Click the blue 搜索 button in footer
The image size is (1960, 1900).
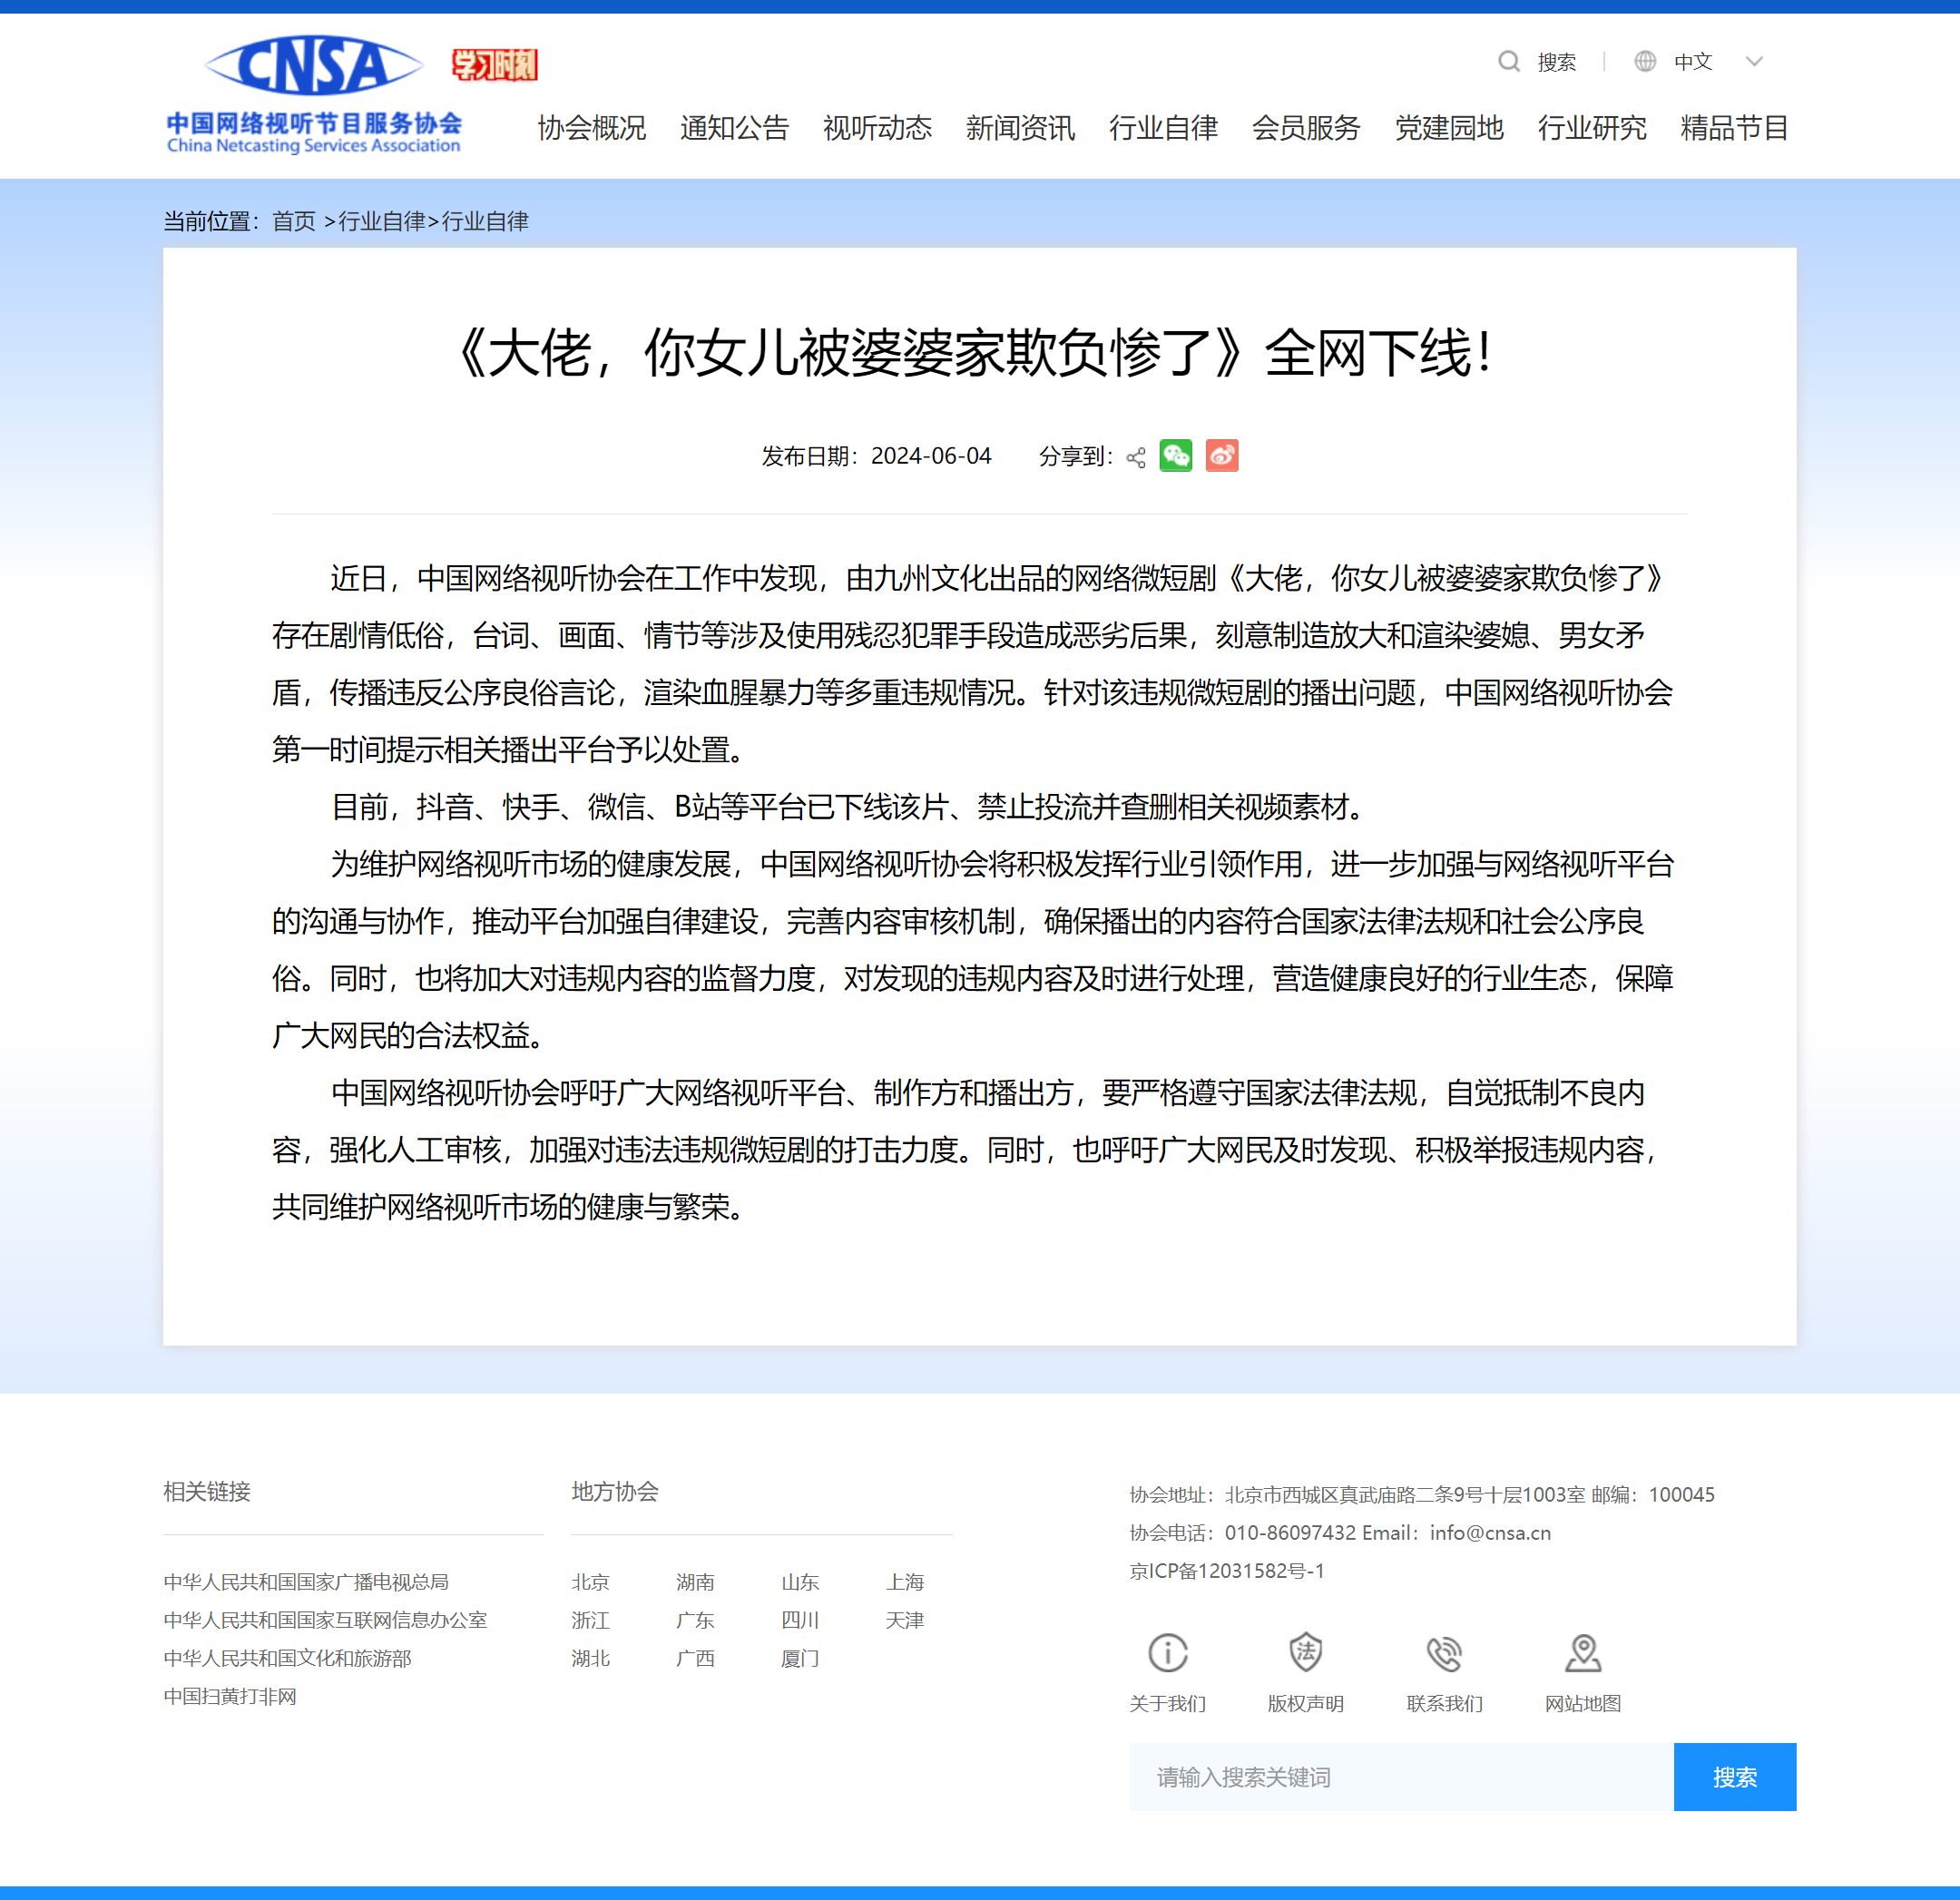tap(1735, 1777)
